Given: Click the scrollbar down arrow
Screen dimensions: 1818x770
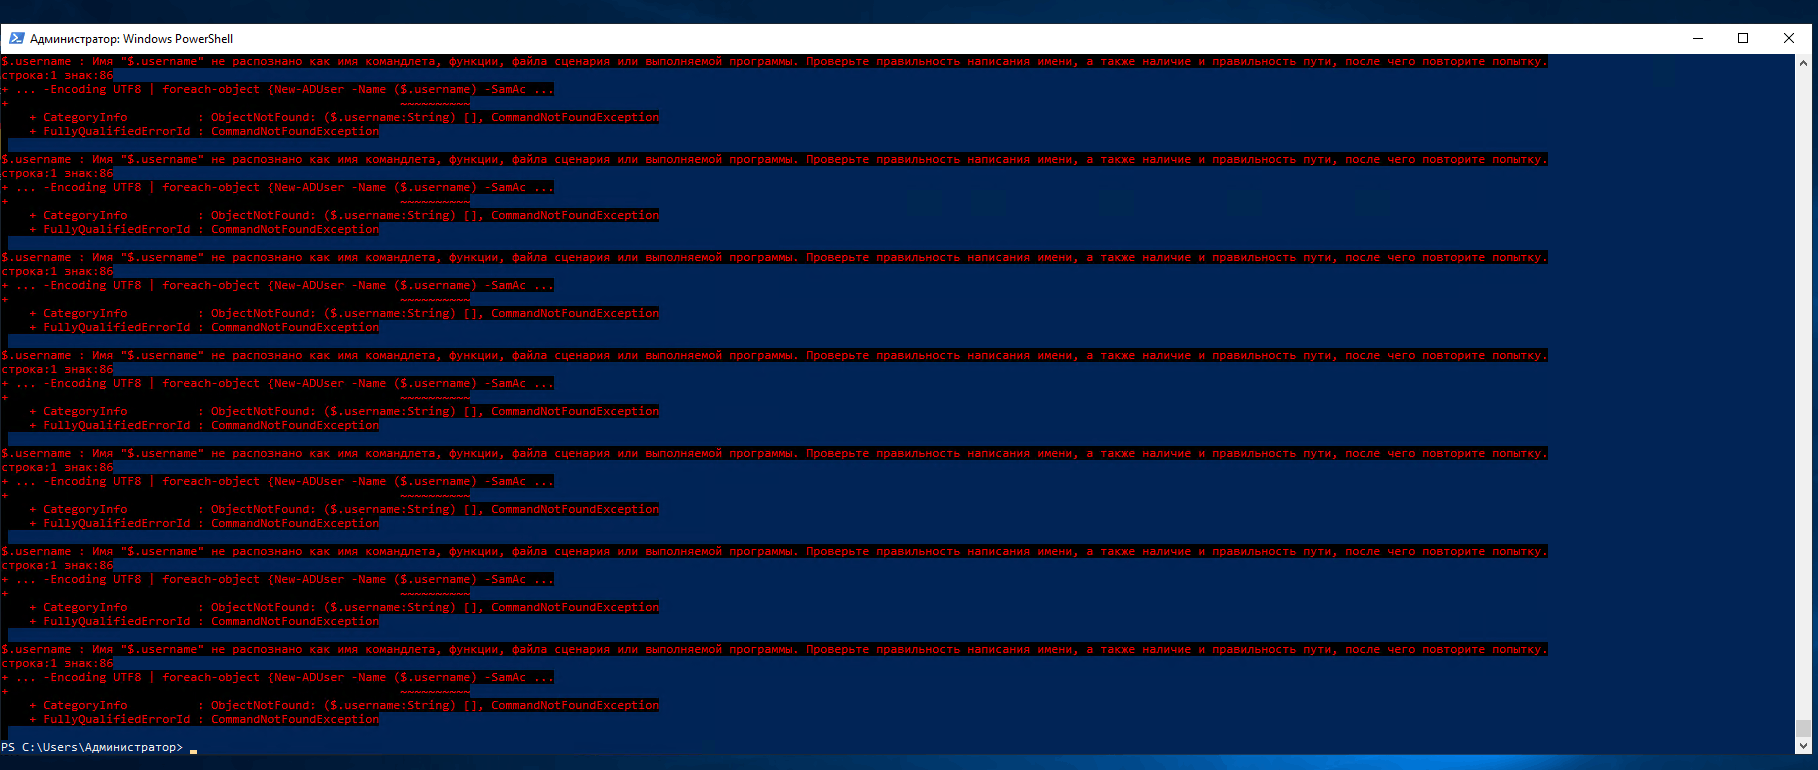Looking at the screenshot, I should tap(1804, 746).
